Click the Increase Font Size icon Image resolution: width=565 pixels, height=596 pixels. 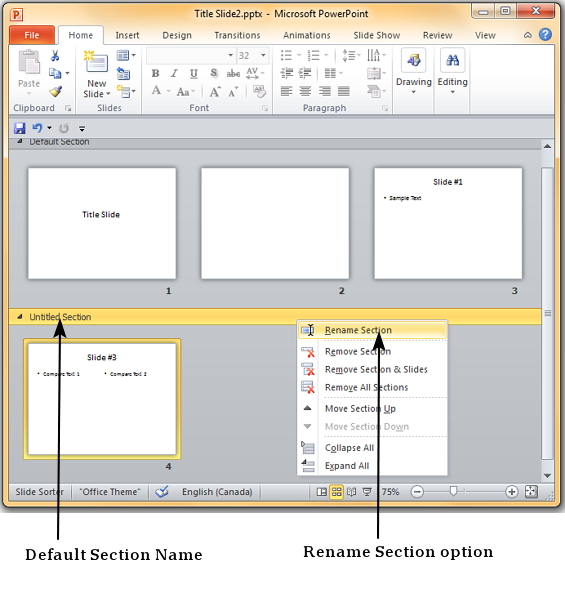pos(215,92)
